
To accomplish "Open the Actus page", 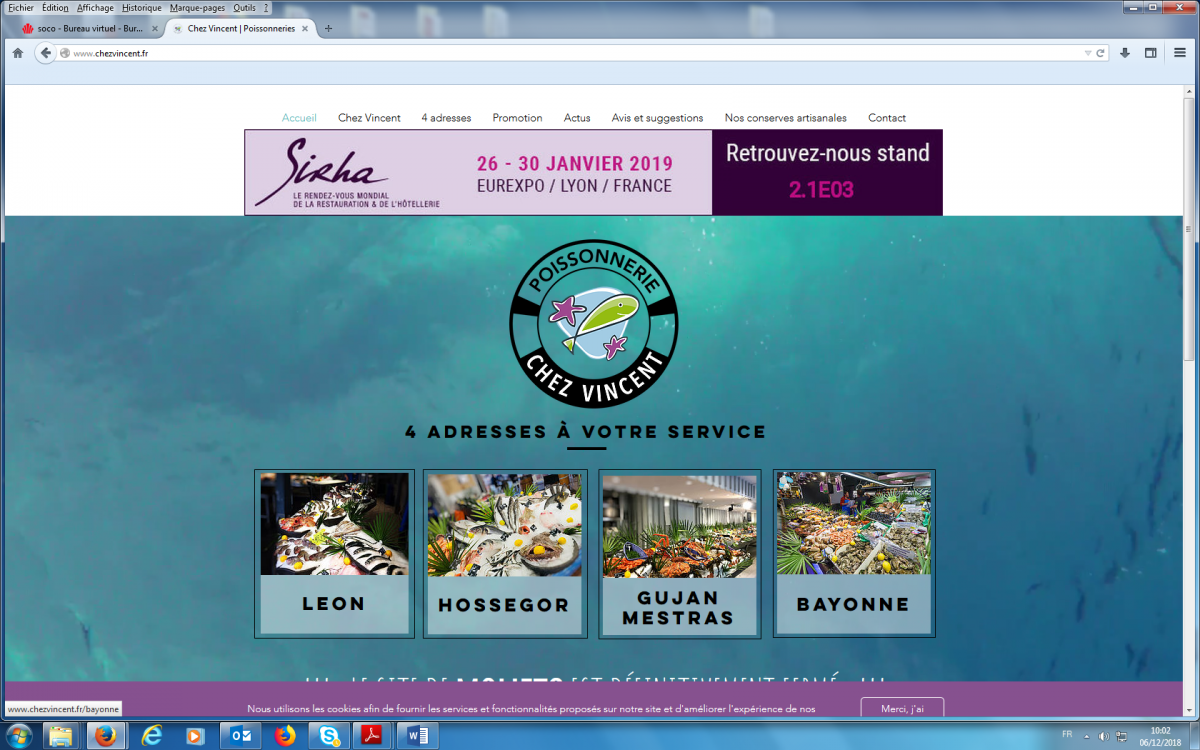I will click(577, 118).
